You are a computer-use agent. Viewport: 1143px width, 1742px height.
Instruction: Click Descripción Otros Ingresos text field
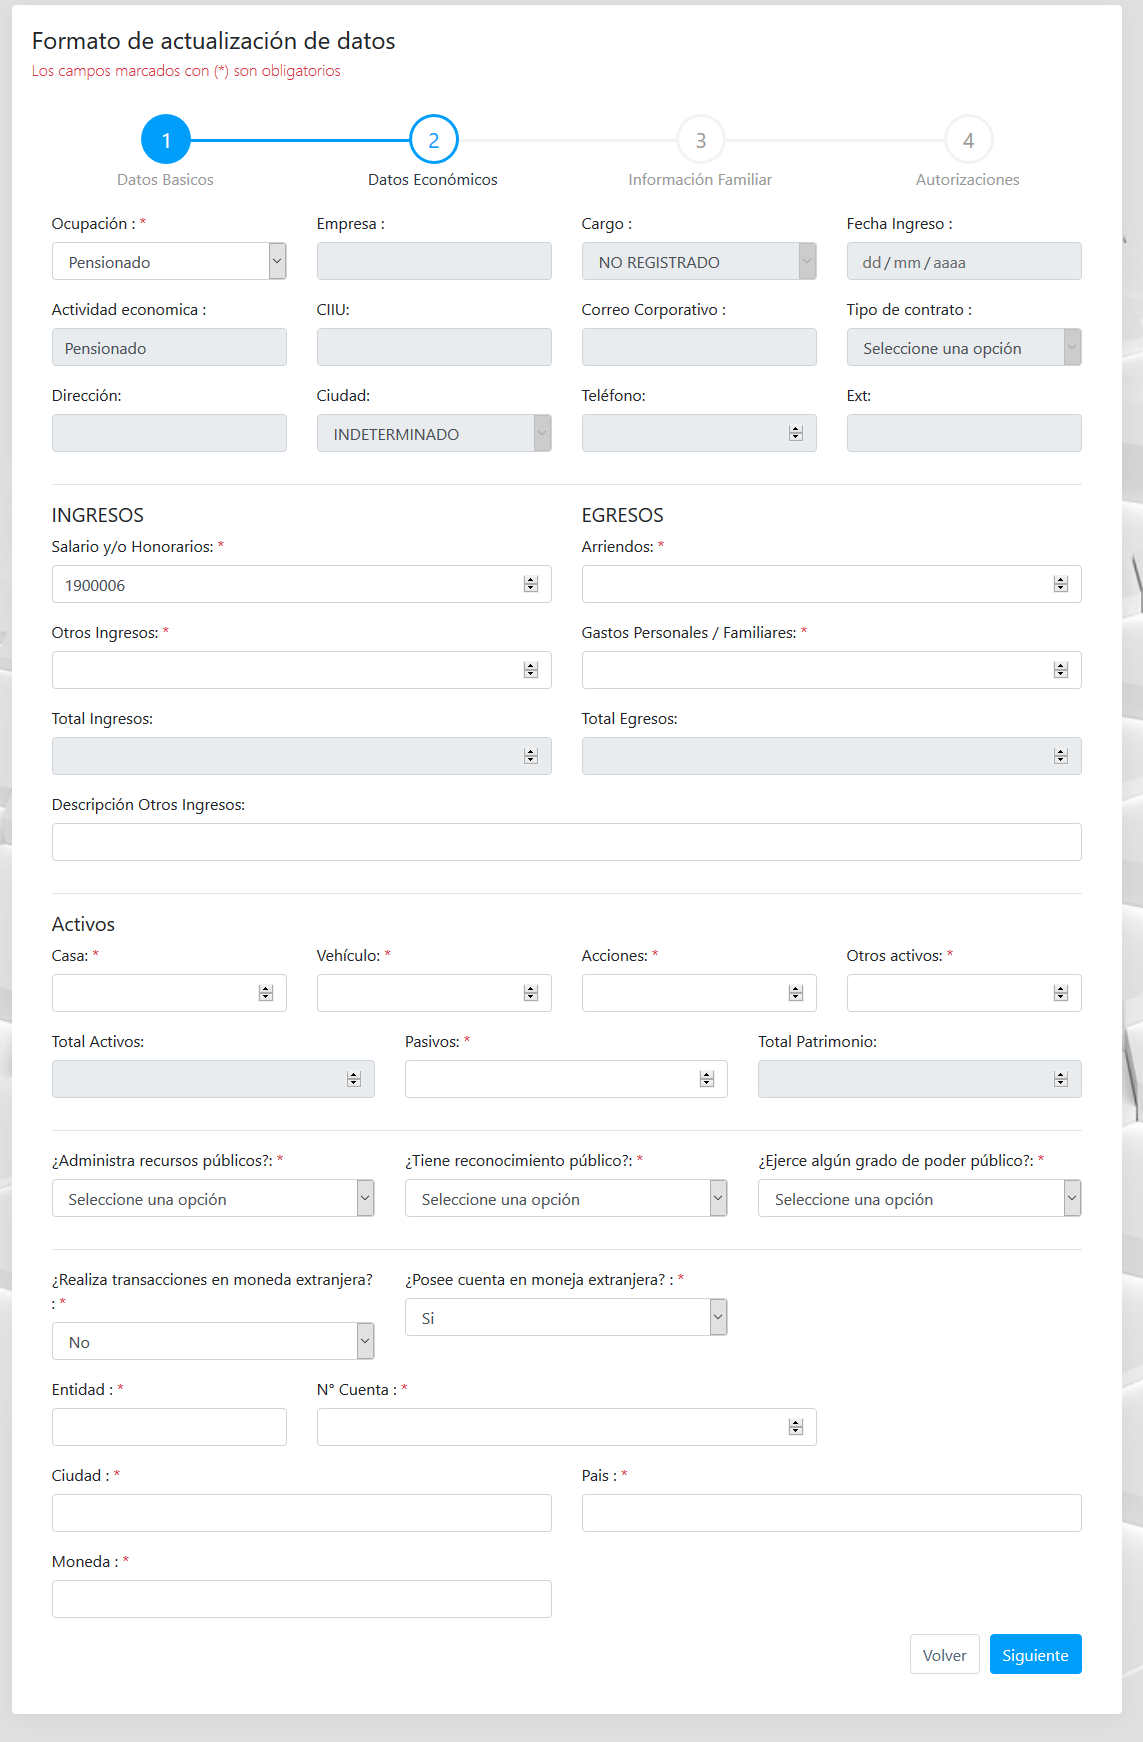pos(566,842)
